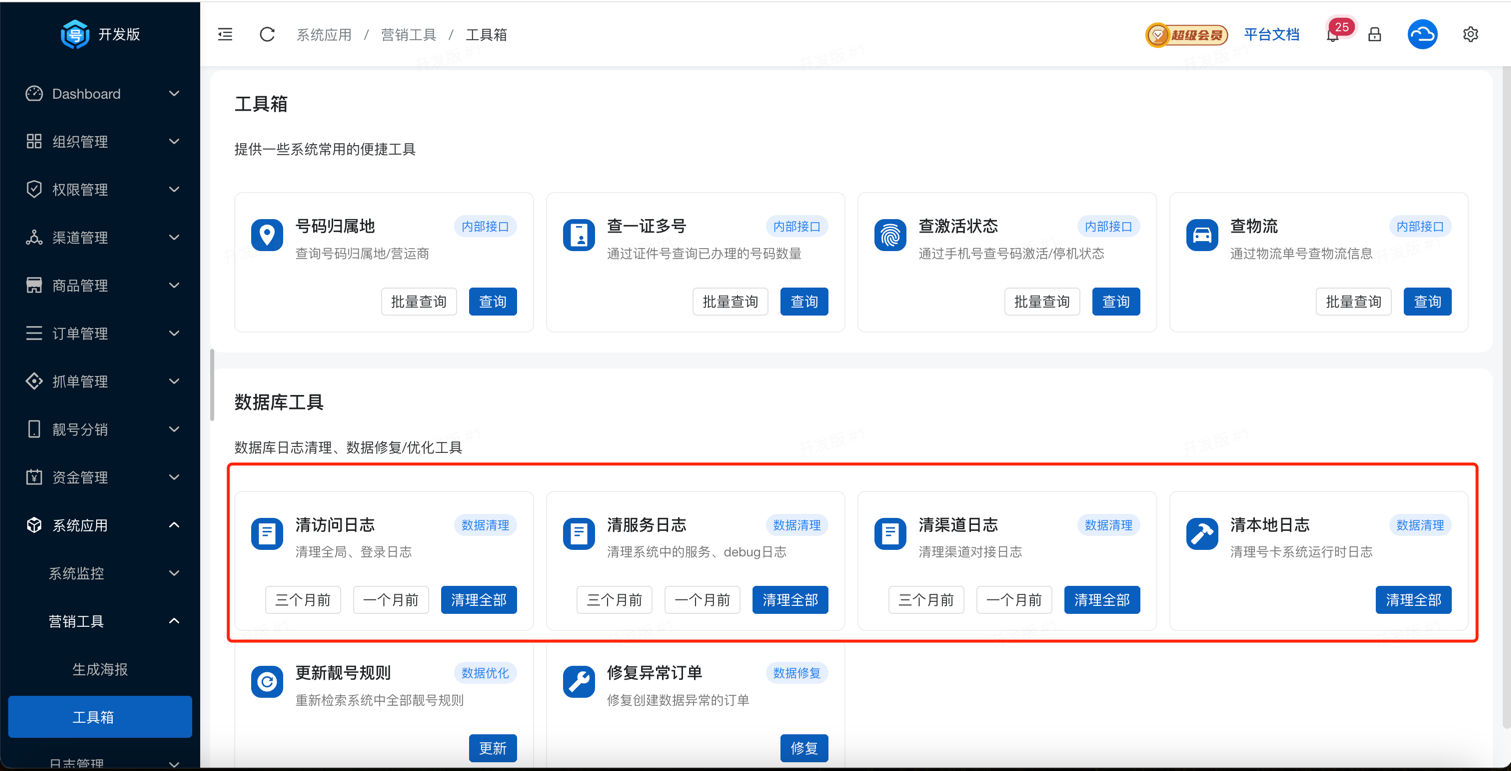Click the 查物流 car icon
Screen dimensions: 1511x771
[1202, 235]
